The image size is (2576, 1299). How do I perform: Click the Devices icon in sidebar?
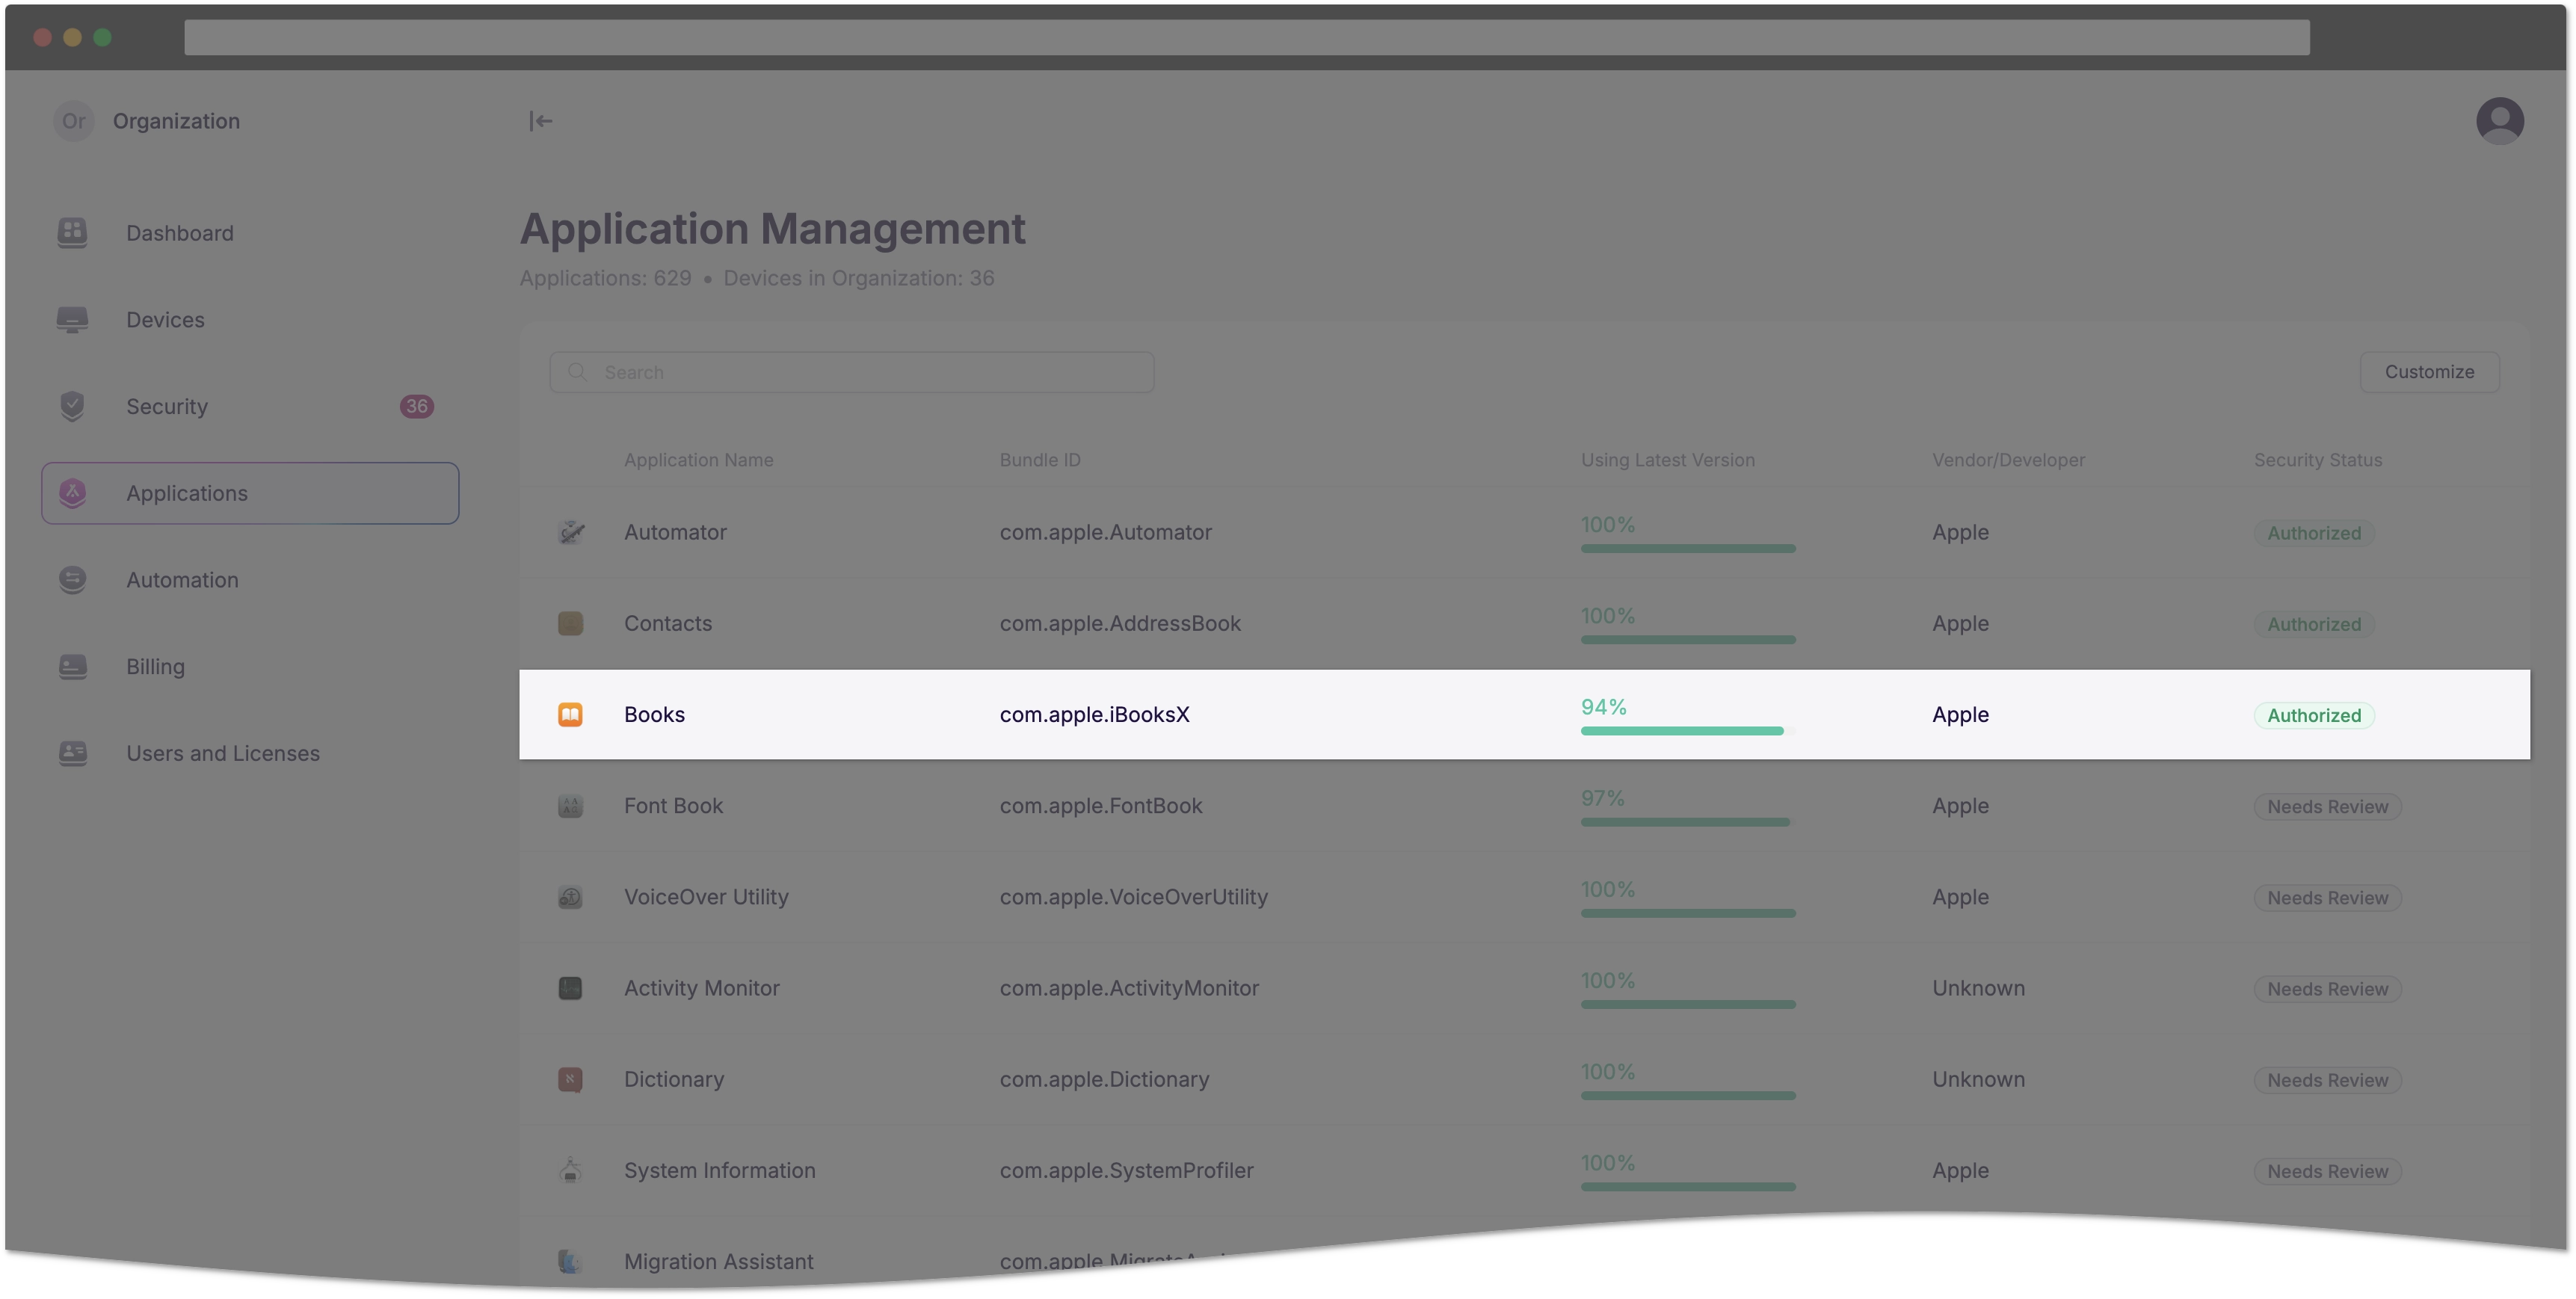click(x=73, y=318)
